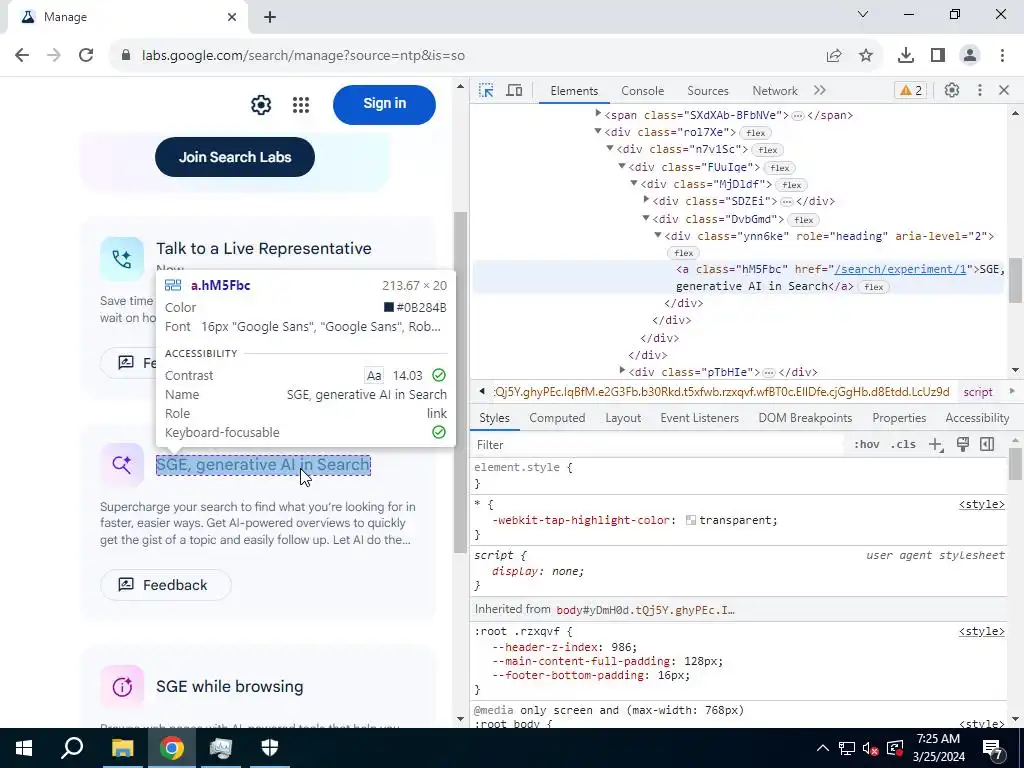Add a new style rule plus icon
This screenshot has height=768, width=1024.
[x=936, y=445]
